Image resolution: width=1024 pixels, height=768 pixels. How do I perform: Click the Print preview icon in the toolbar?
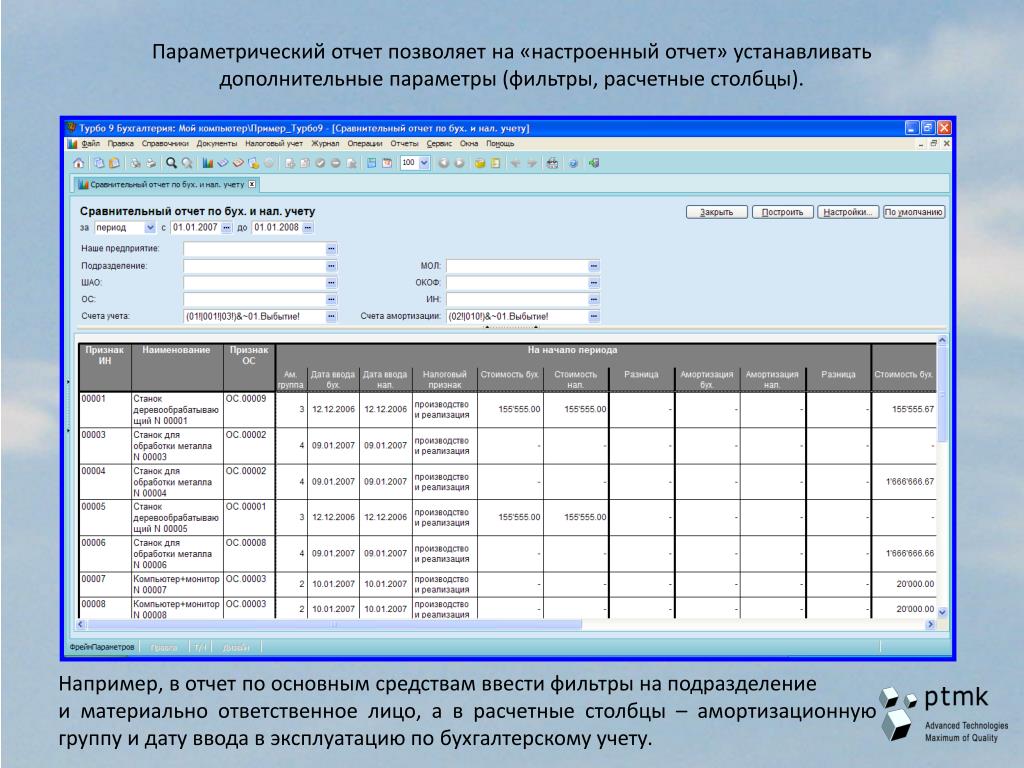coord(135,163)
